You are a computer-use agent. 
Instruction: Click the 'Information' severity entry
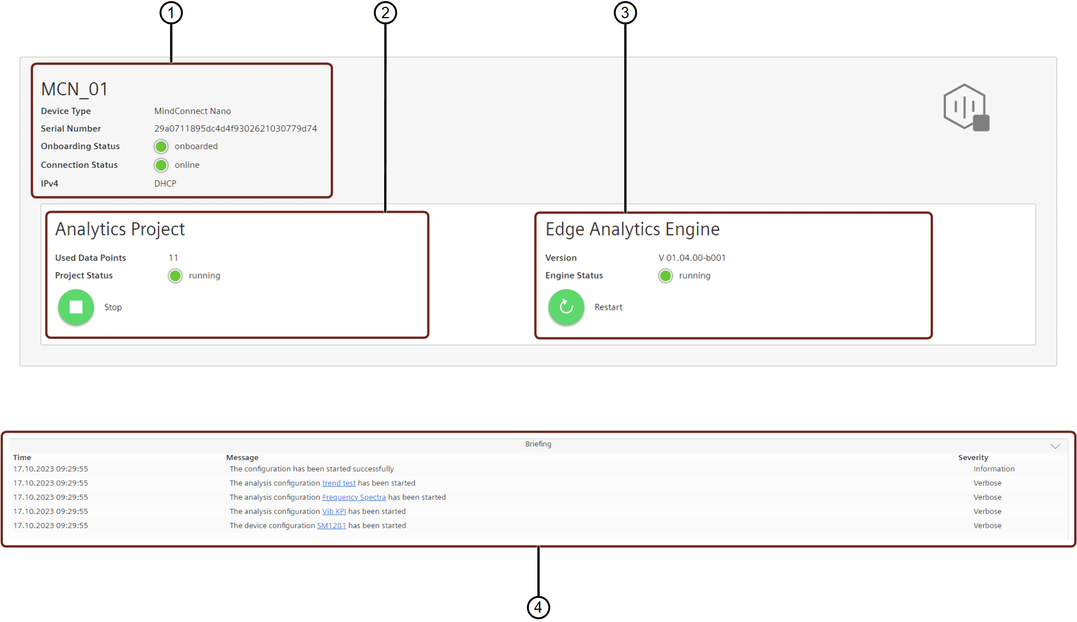click(x=994, y=469)
